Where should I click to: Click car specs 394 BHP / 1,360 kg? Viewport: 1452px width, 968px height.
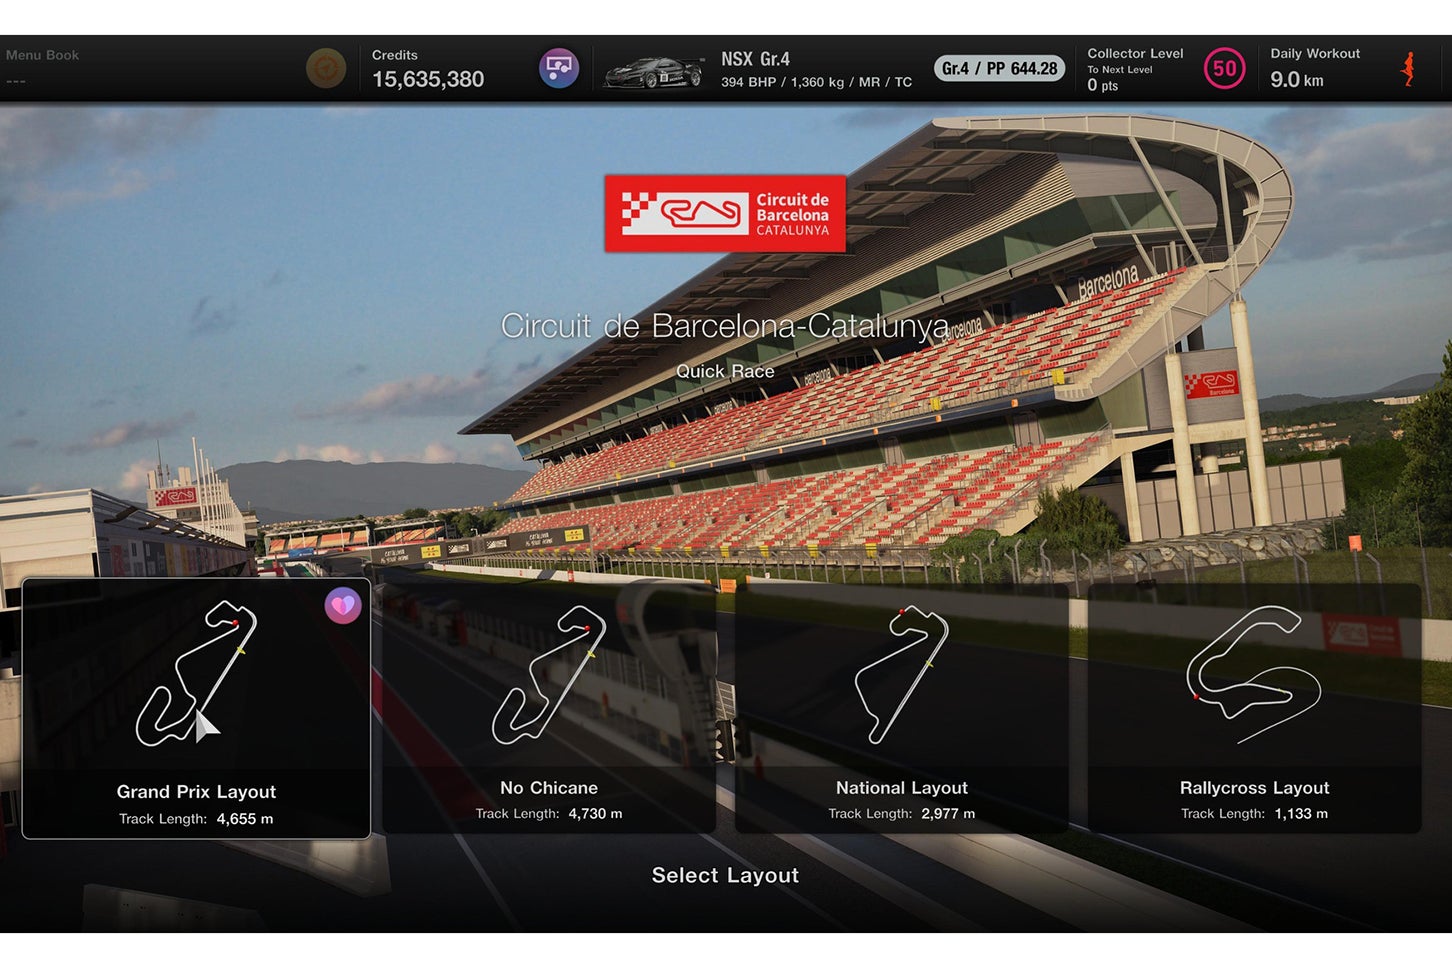pos(816,82)
